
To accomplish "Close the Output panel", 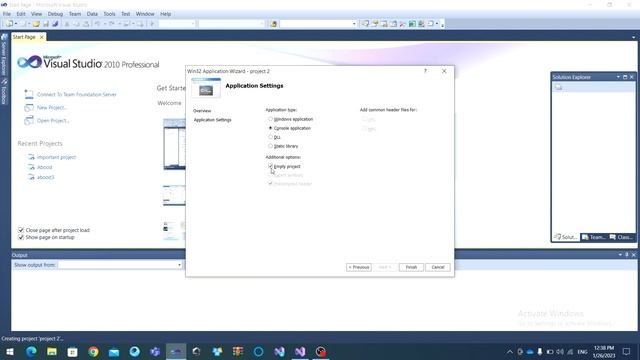I will [x=633, y=255].
